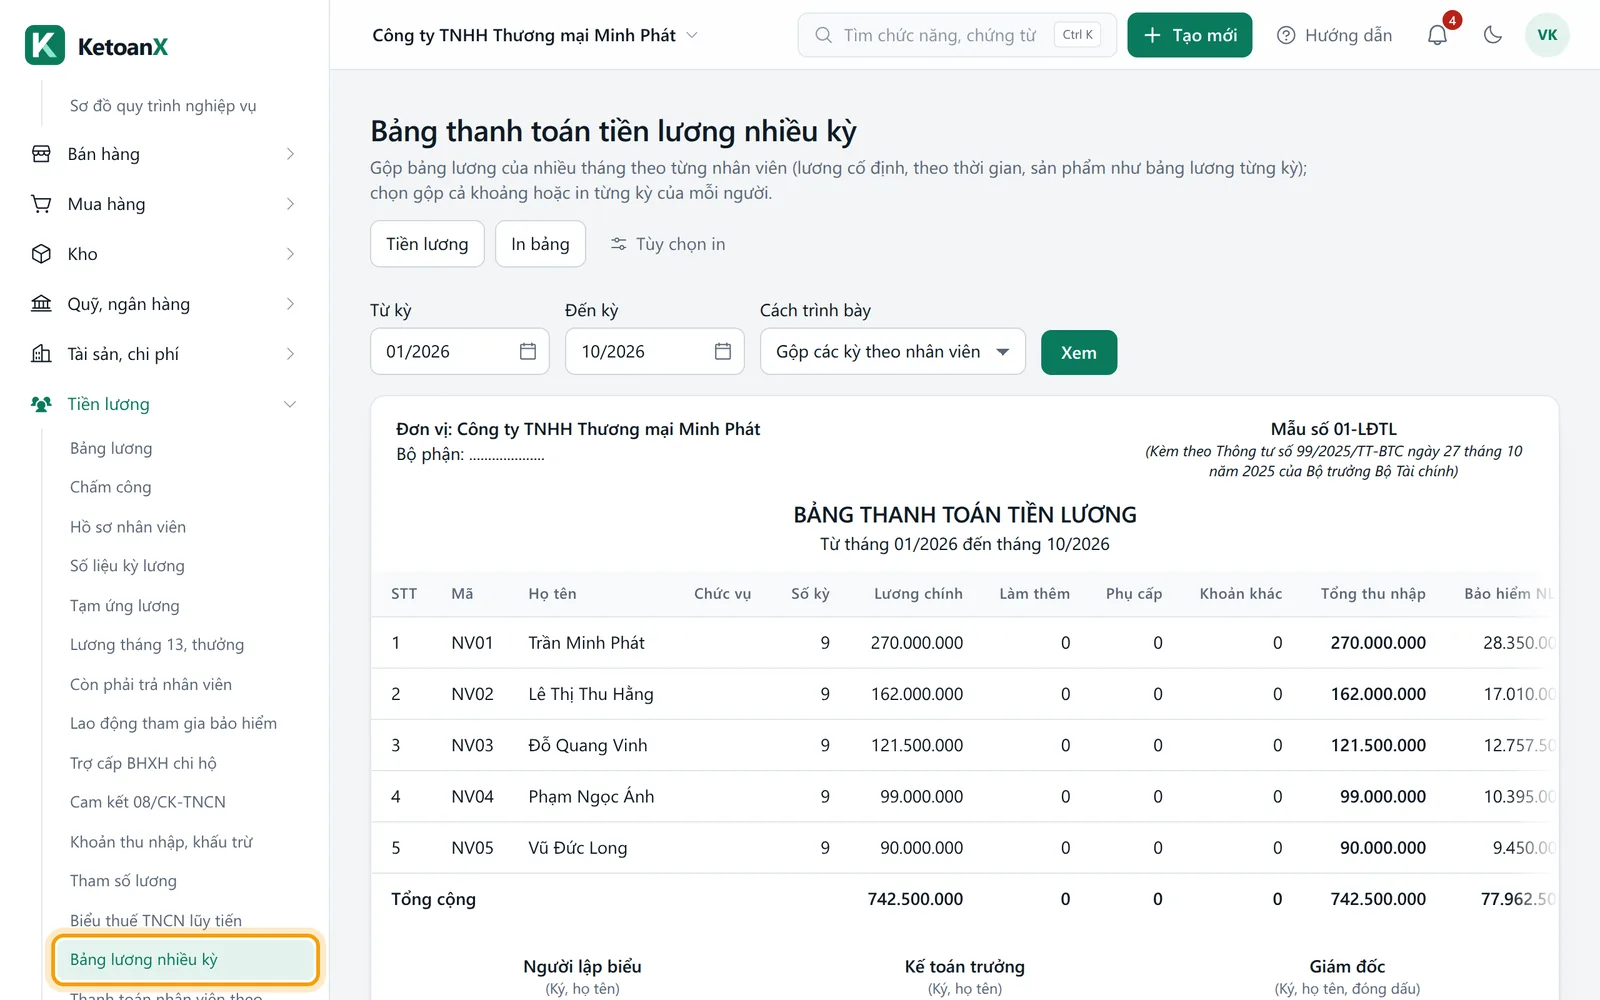
Task: Open the notifications bell
Action: coord(1437,35)
